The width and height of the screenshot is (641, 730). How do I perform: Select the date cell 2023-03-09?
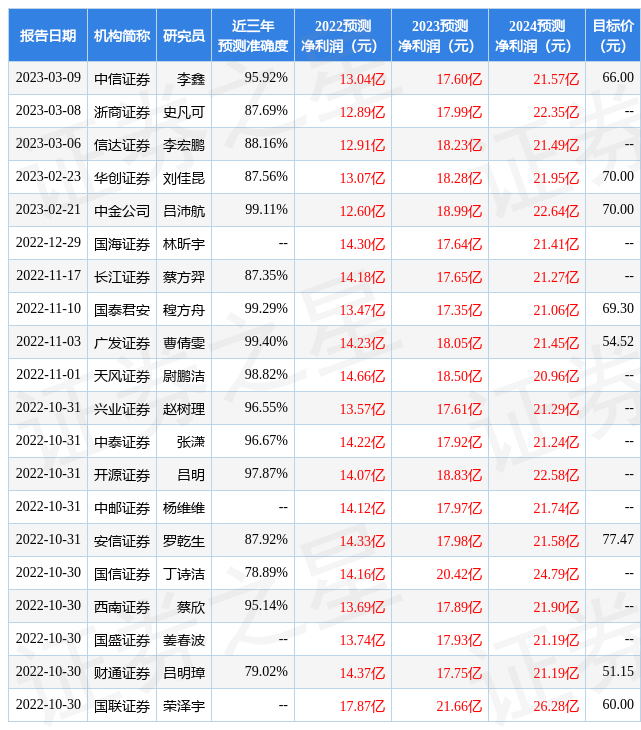click(x=48, y=78)
